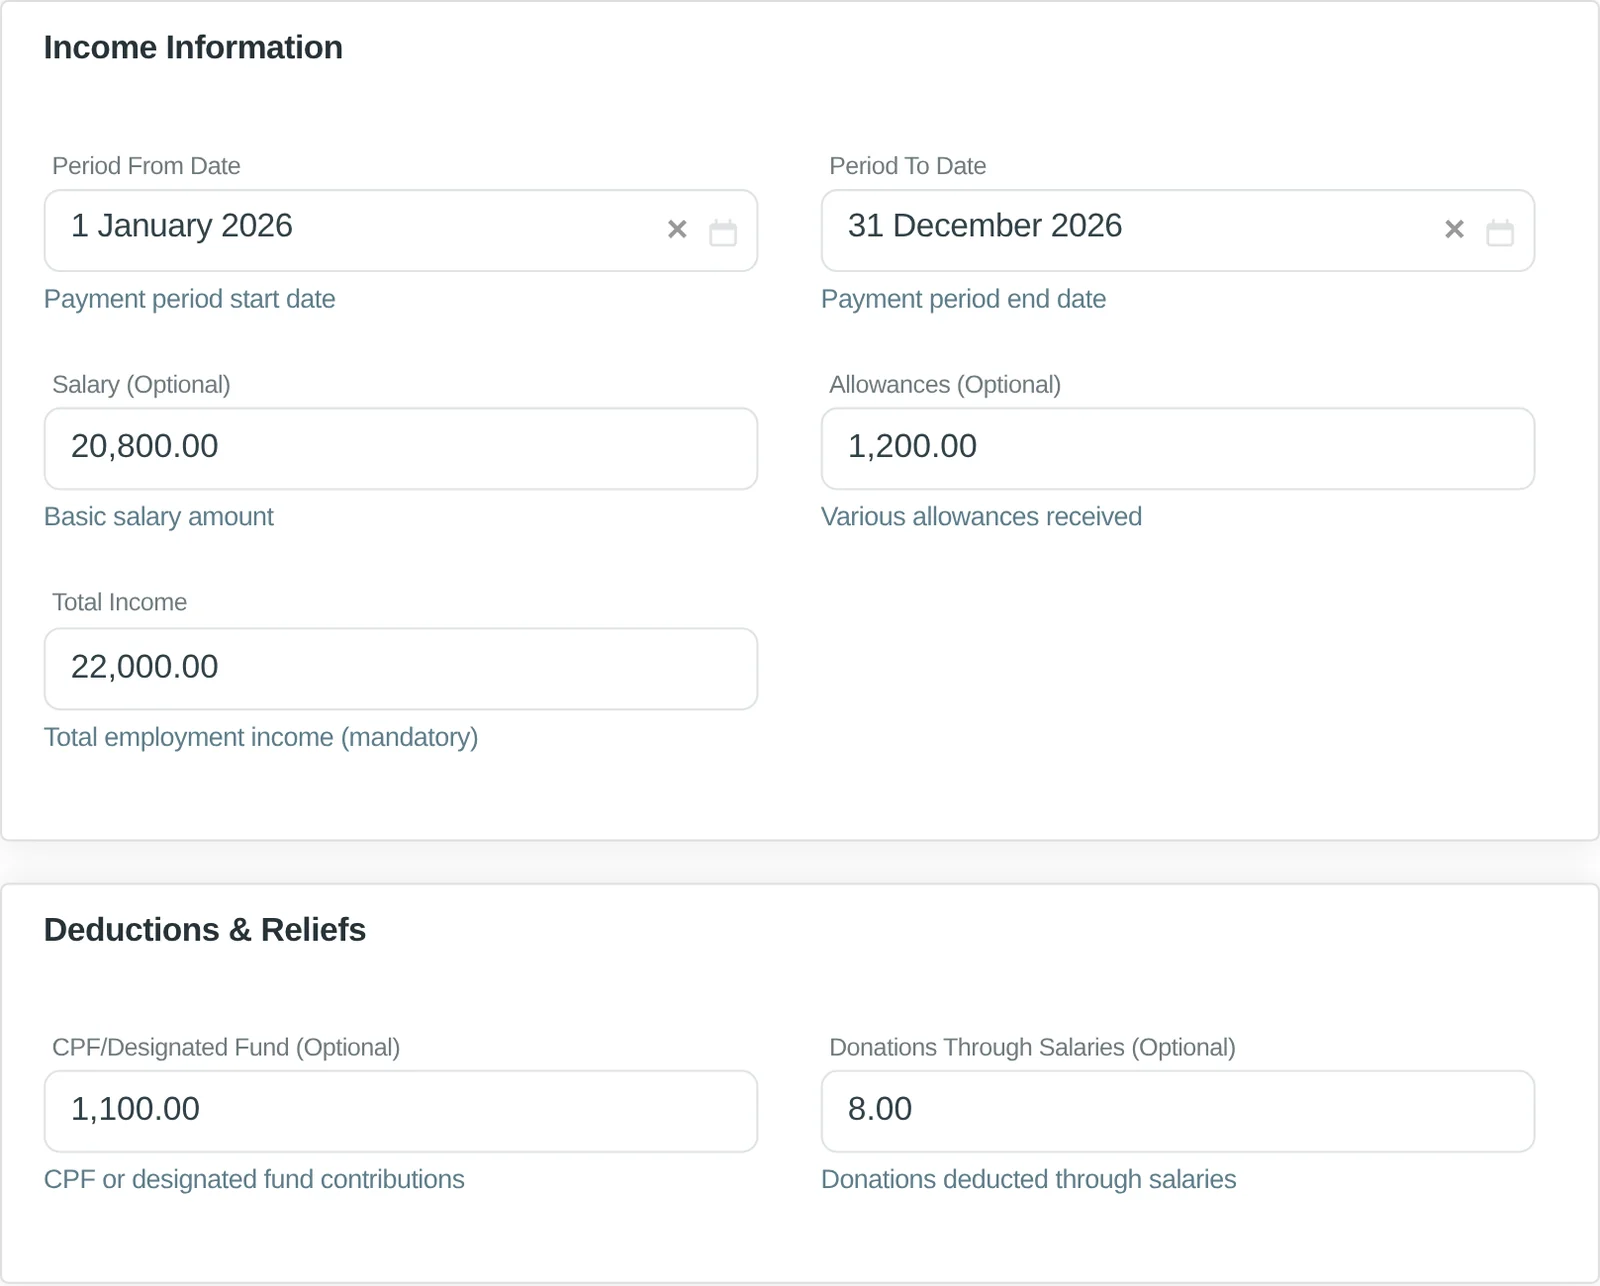Click the Income Information heading
Screen dimensions: 1600x1286
click(x=193, y=48)
